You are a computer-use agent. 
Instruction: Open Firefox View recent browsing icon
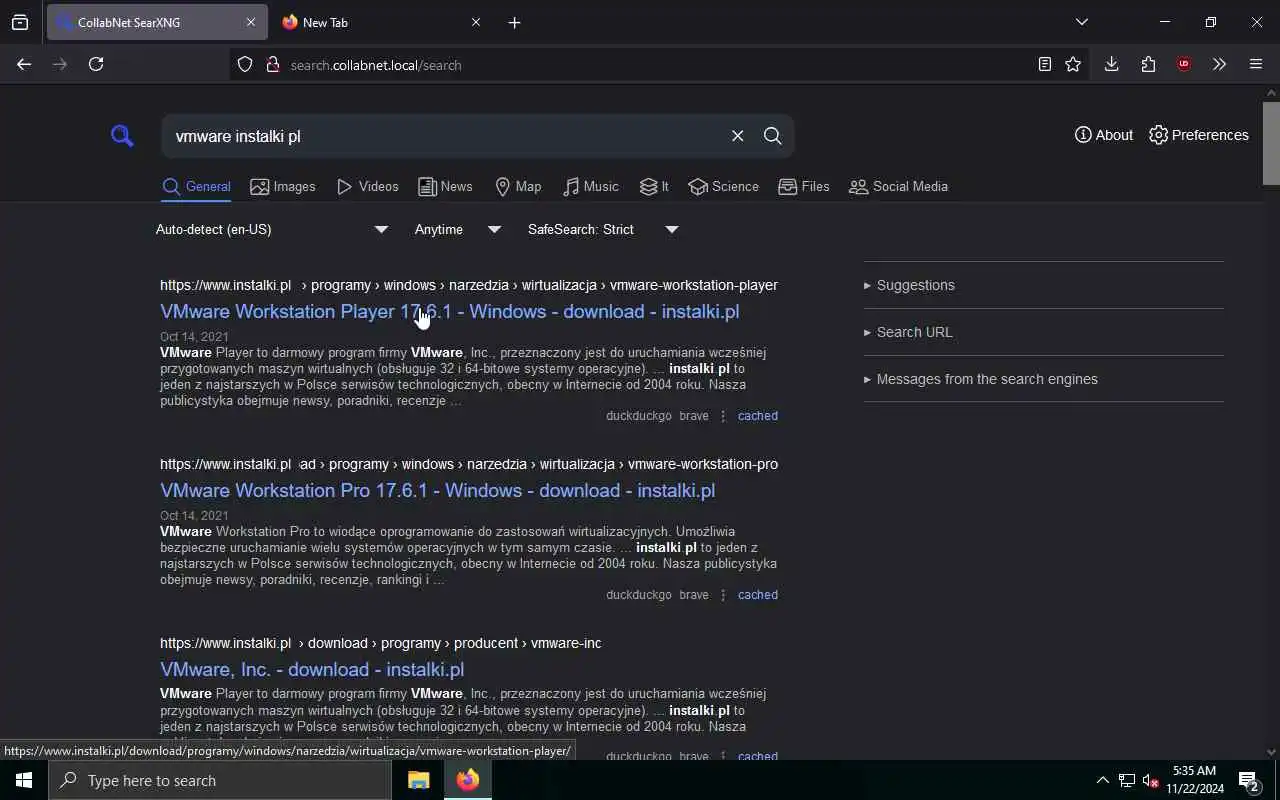click(20, 22)
